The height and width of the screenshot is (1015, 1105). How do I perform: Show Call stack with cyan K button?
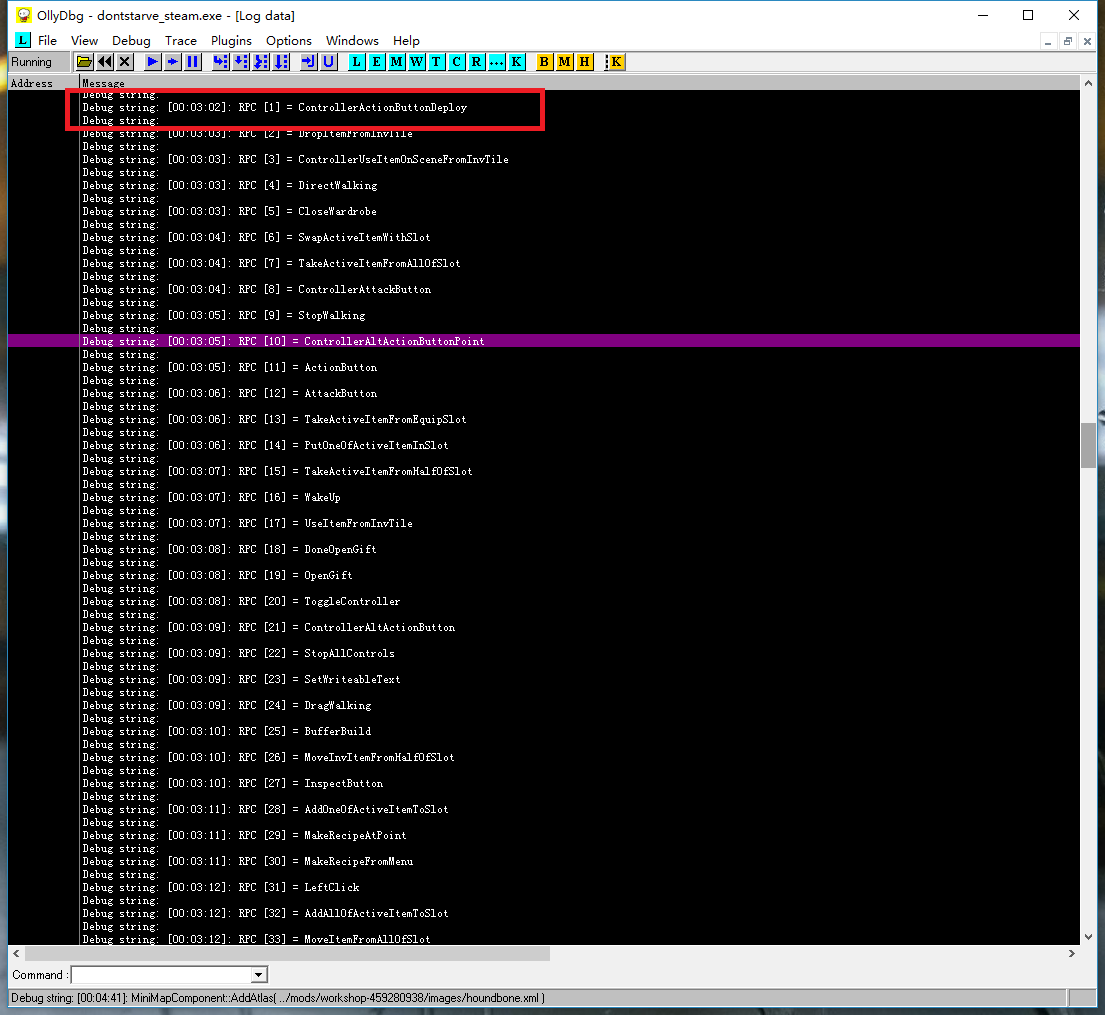click(x=517, y=62)
